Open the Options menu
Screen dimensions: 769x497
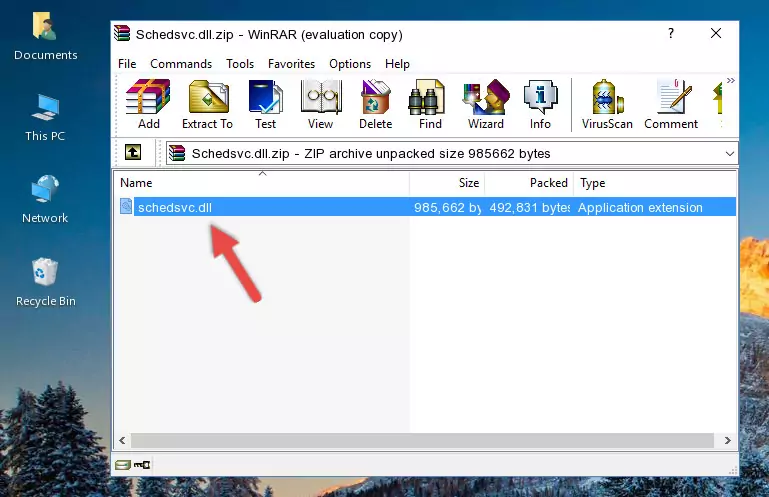(350, 64)
